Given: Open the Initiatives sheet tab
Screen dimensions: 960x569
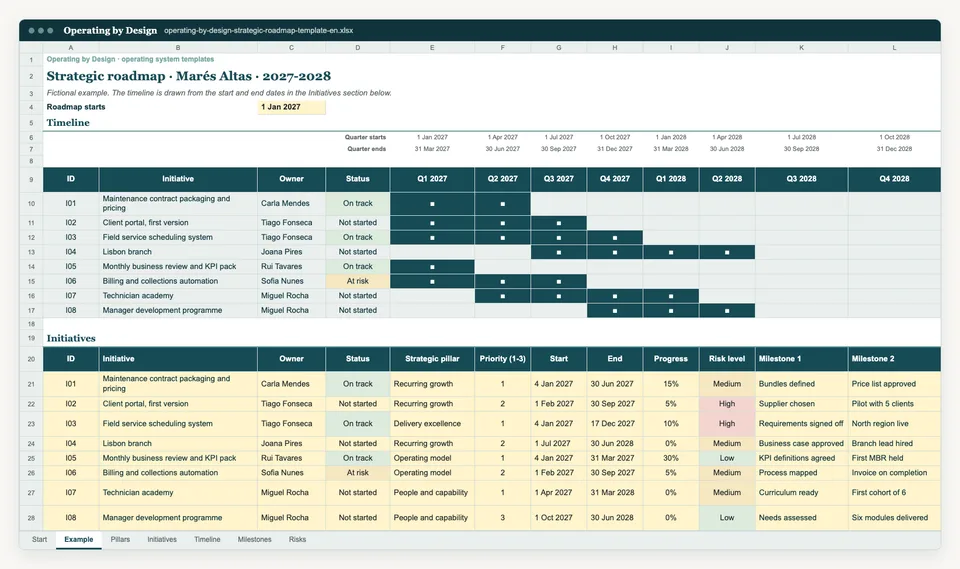Looking at the screenshot, I should click(x=162, y=540).
